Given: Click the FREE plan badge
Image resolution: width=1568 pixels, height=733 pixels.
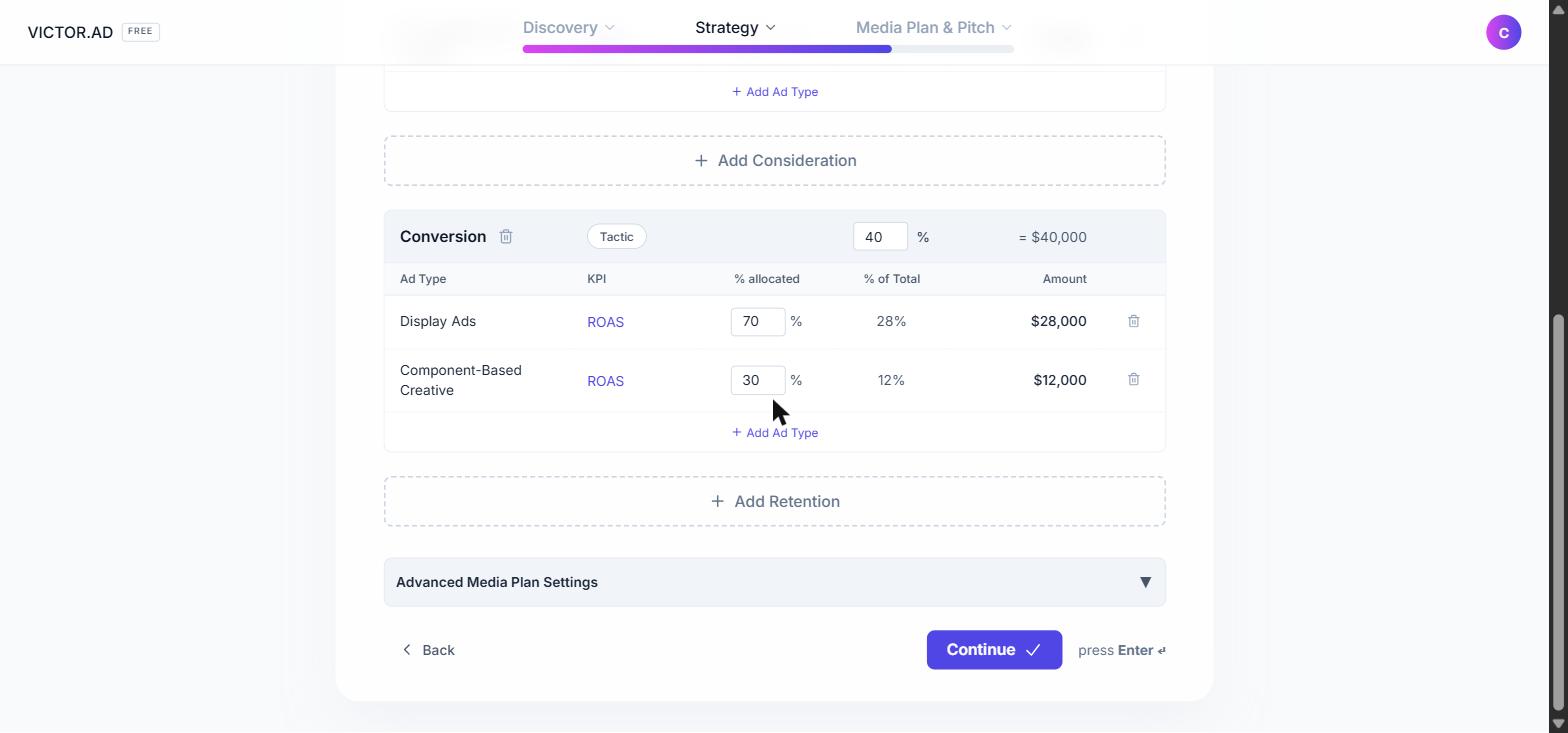Looking at the screenshot, I should 140,31.
